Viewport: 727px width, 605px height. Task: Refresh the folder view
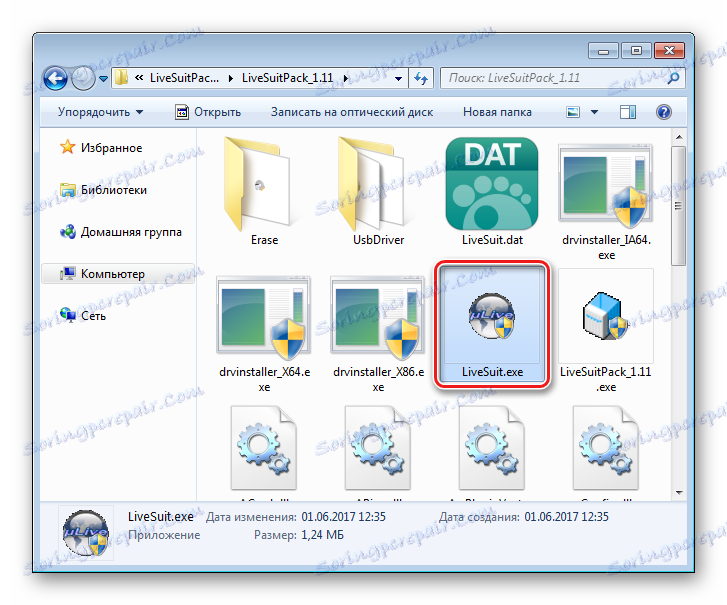pyautogui.click(x=421, y=78)
